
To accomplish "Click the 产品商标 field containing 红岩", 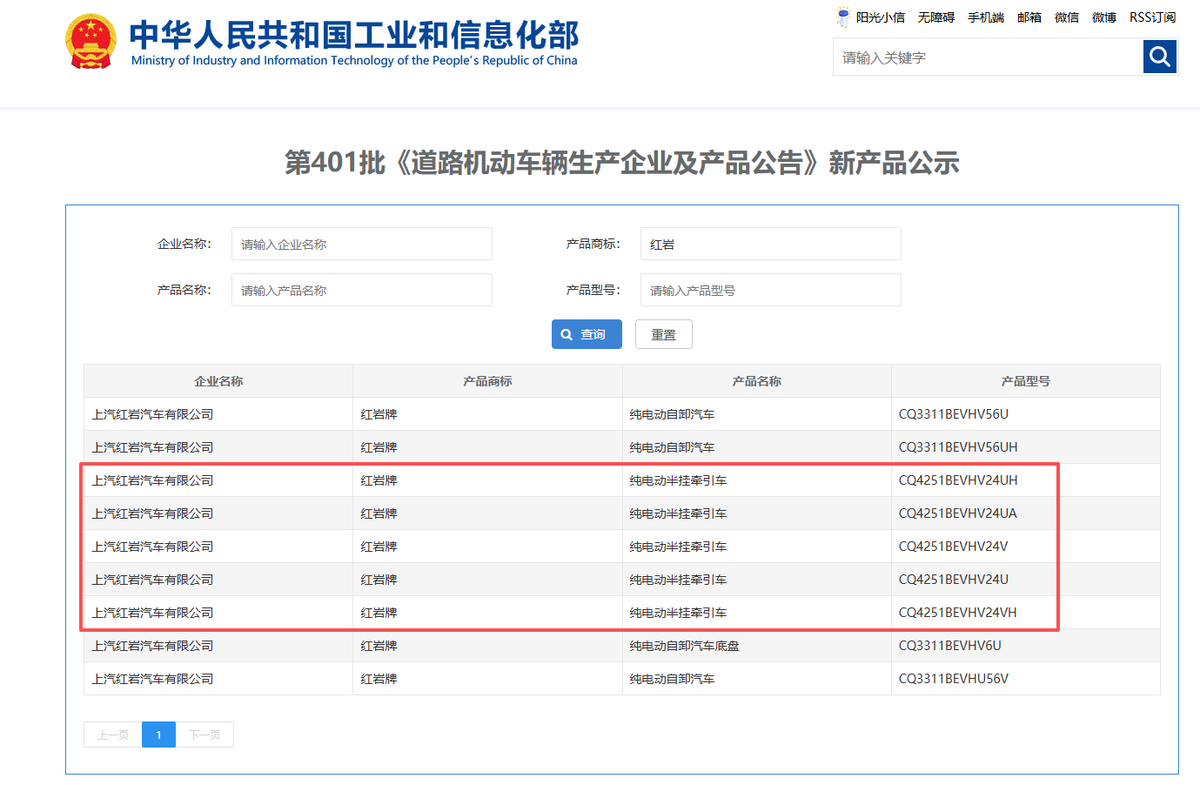I will (770, 244).
